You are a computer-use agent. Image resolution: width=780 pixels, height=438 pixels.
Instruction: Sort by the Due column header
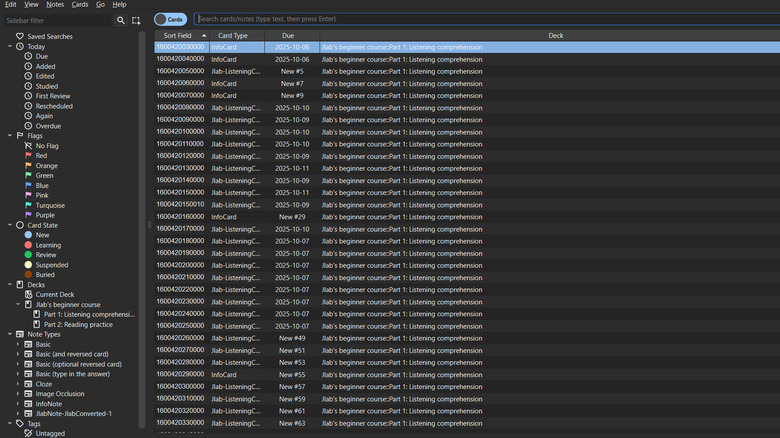tap(288, 35)
